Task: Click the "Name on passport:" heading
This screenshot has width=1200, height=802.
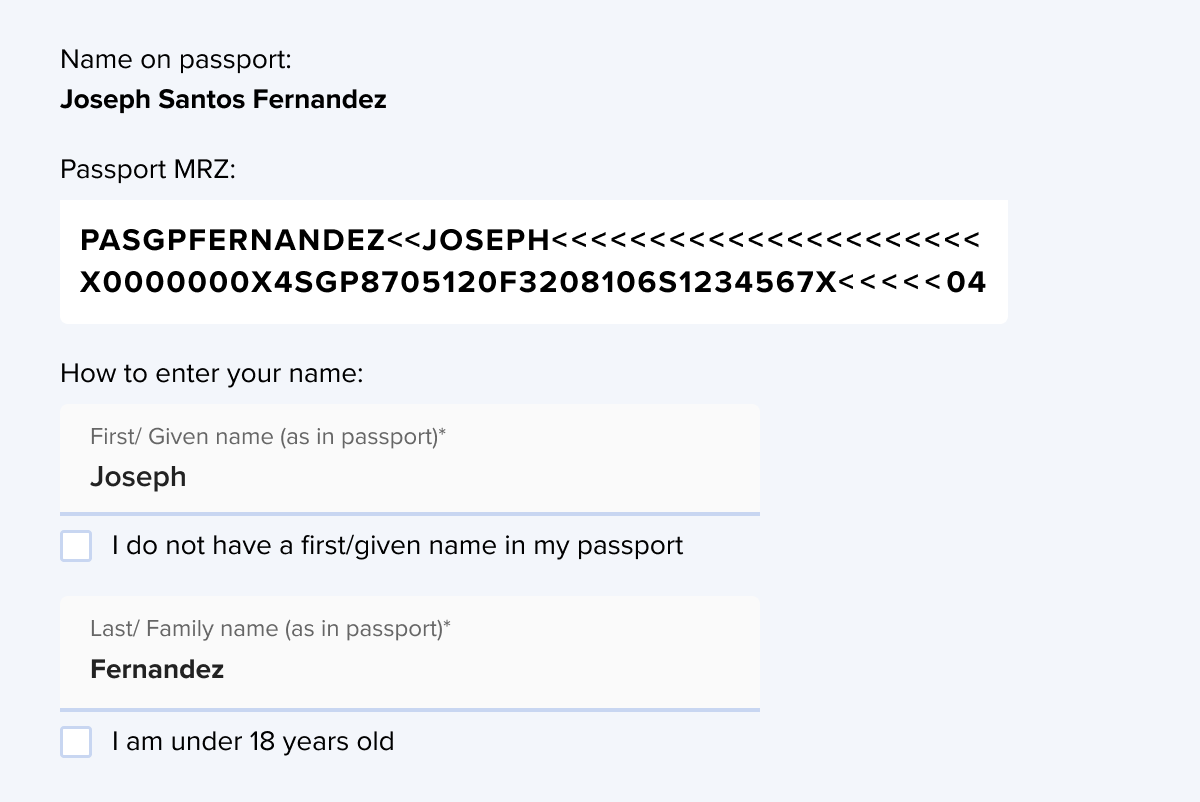Action: point(176,60)
